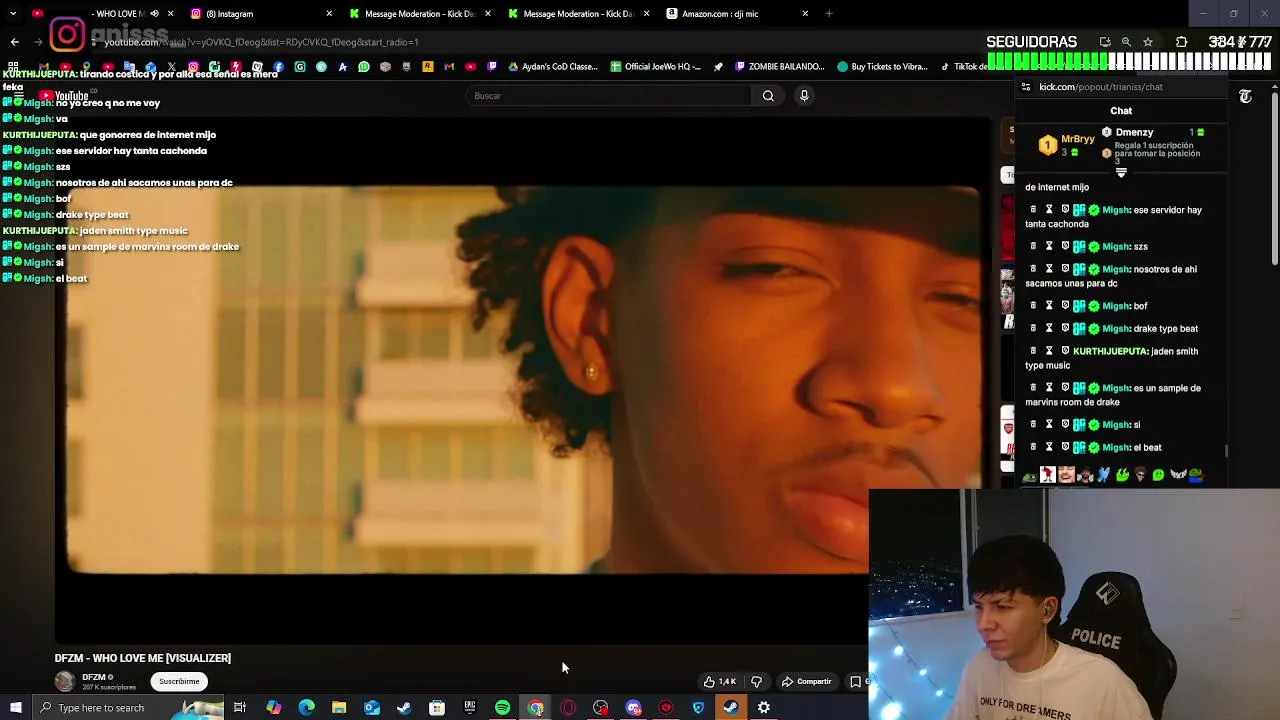The height and width of the screenshot is (720, 1280).
Task: Bookmark page with the star icon
Action: point(1148,42)
